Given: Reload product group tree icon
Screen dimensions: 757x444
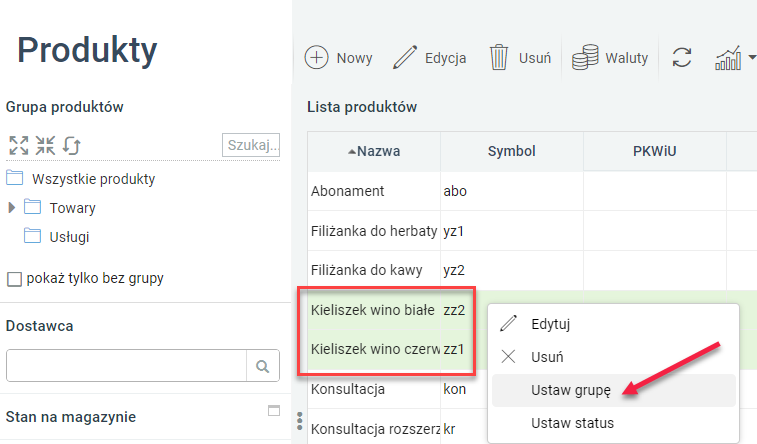Looking at the screenshot, I should (71, 145).
